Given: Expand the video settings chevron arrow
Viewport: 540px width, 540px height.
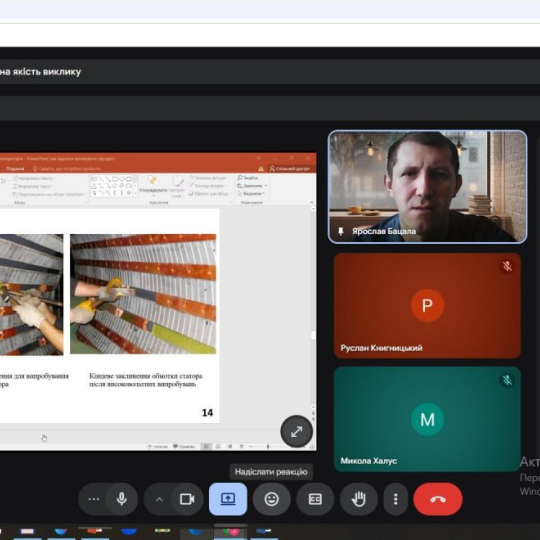Looking at the screenshot, I should pos(159,499).
